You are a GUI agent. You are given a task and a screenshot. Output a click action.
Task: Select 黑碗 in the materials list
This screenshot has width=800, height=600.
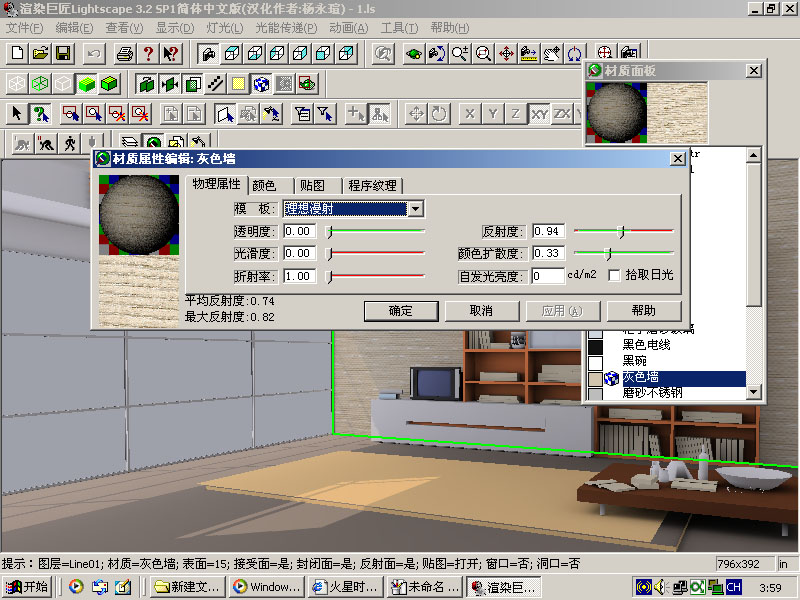click(x=635, y=361)
